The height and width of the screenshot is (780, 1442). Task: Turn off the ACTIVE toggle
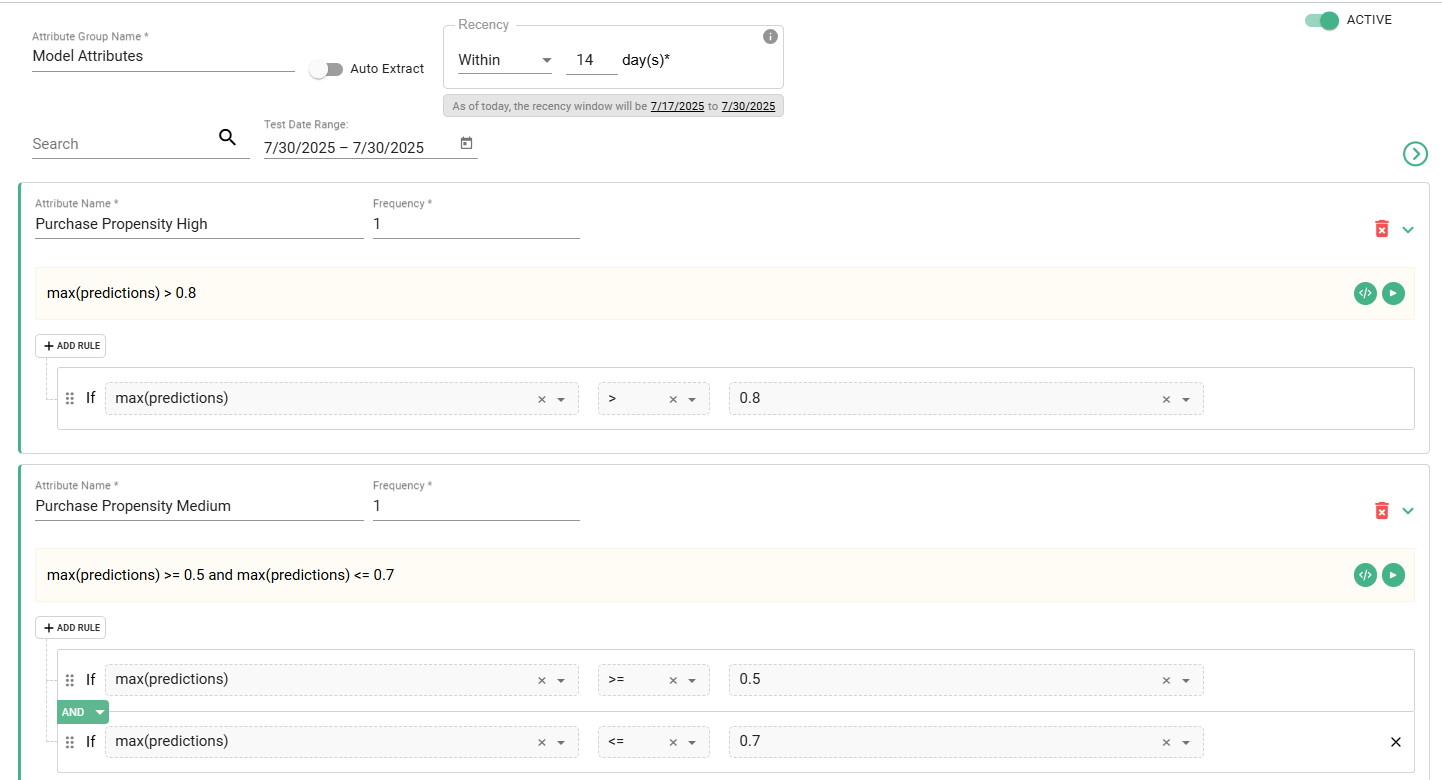pos(1321,21)
